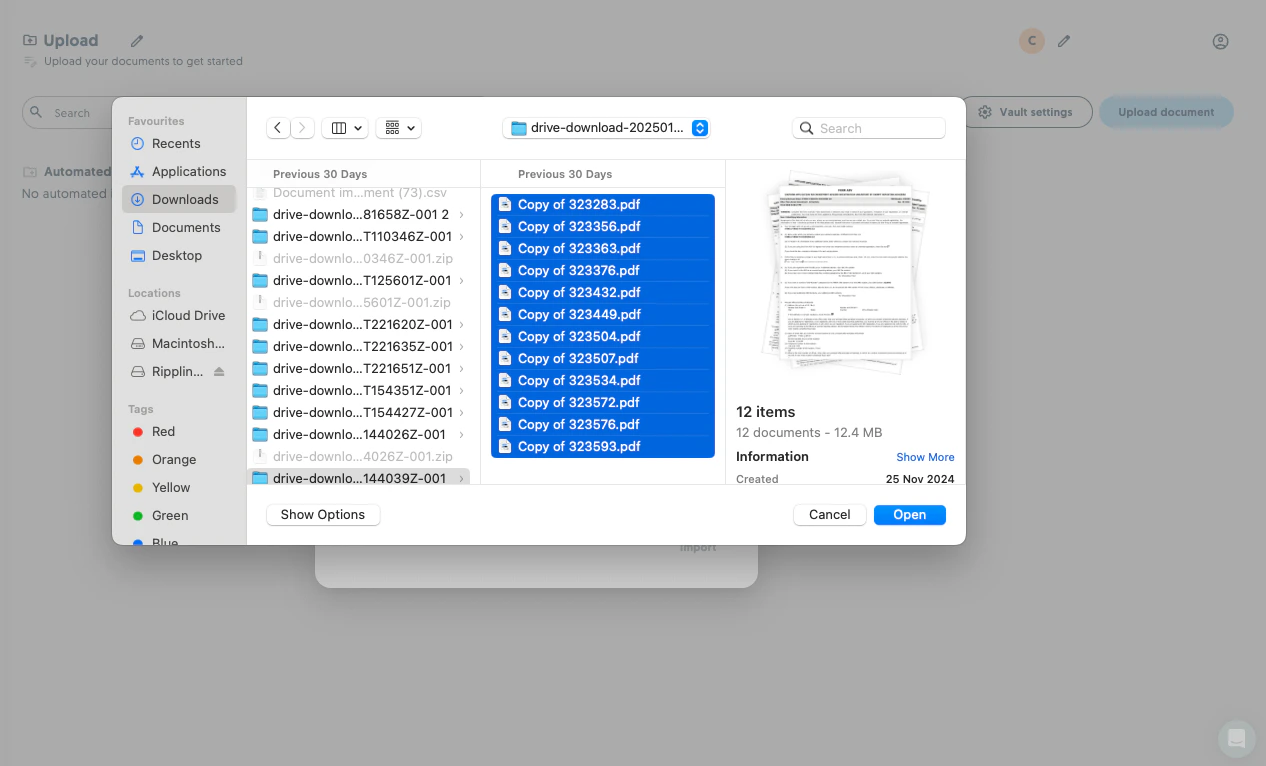
Task: Select Copy of 323356.pdf
Action: tap(603, 226)
